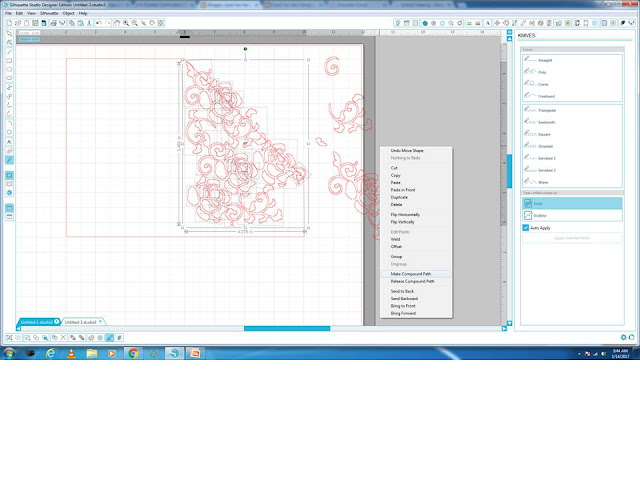Choose Release Compound Path in context menu

(416, 281)
